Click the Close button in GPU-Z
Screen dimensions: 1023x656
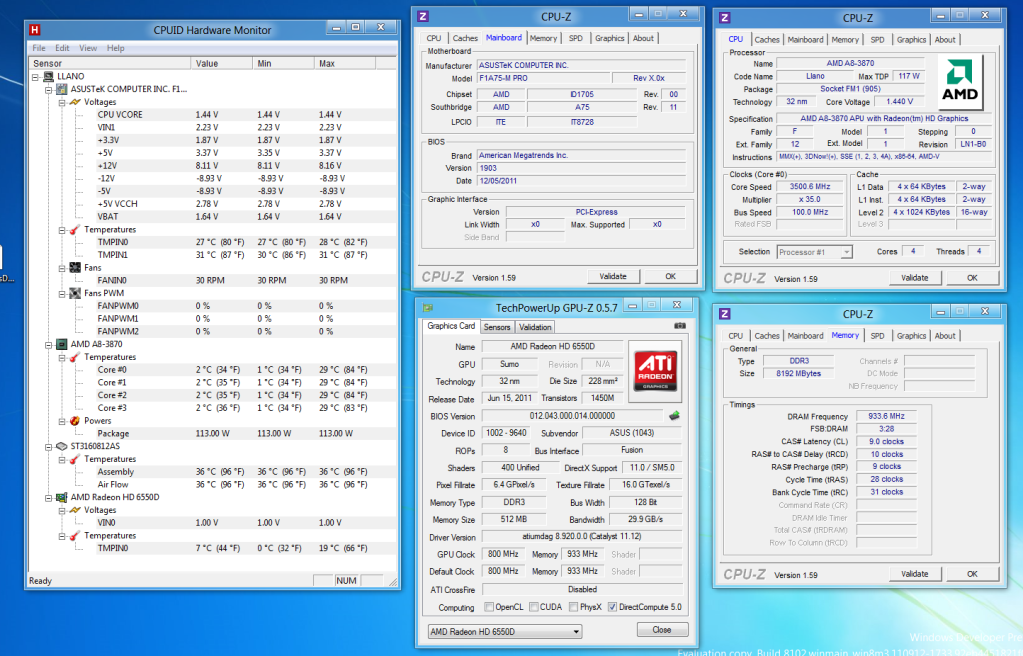click(662, 630)
